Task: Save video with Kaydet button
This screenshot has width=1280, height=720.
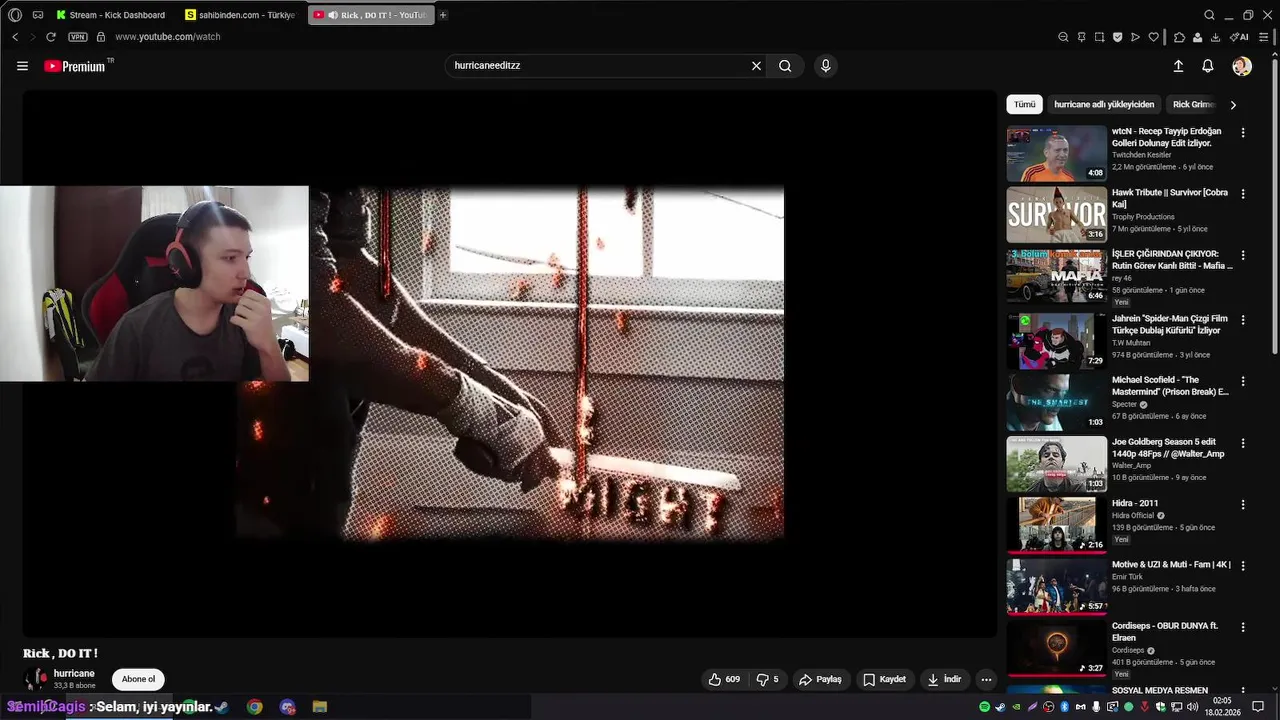Action: [x=884, y=679]
